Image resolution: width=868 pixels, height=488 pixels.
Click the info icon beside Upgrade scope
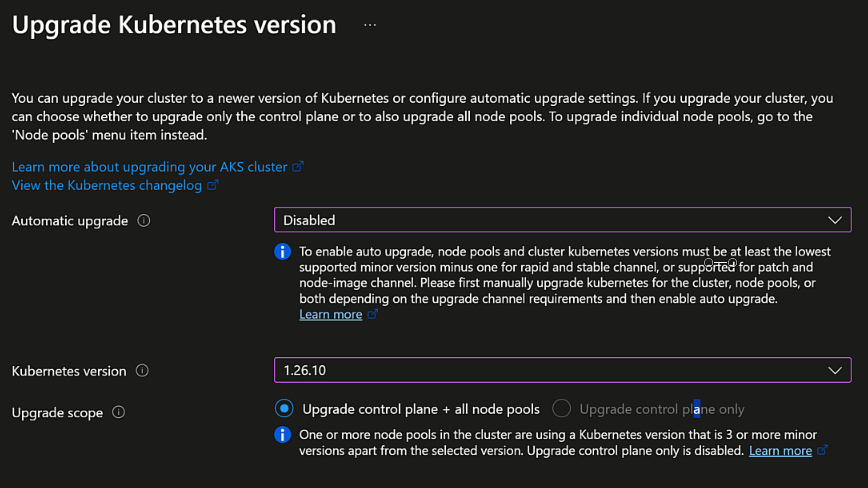(x=119, y=412)
